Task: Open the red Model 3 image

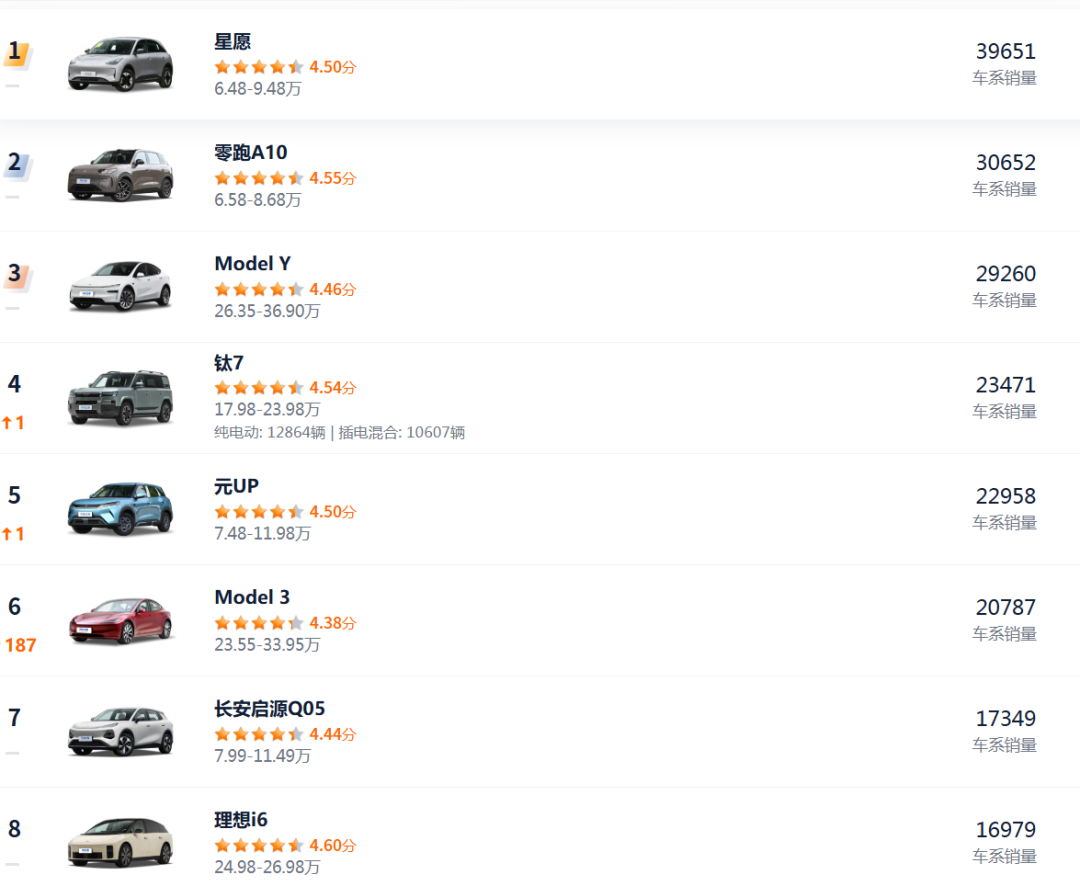Action: coord(121,620)
